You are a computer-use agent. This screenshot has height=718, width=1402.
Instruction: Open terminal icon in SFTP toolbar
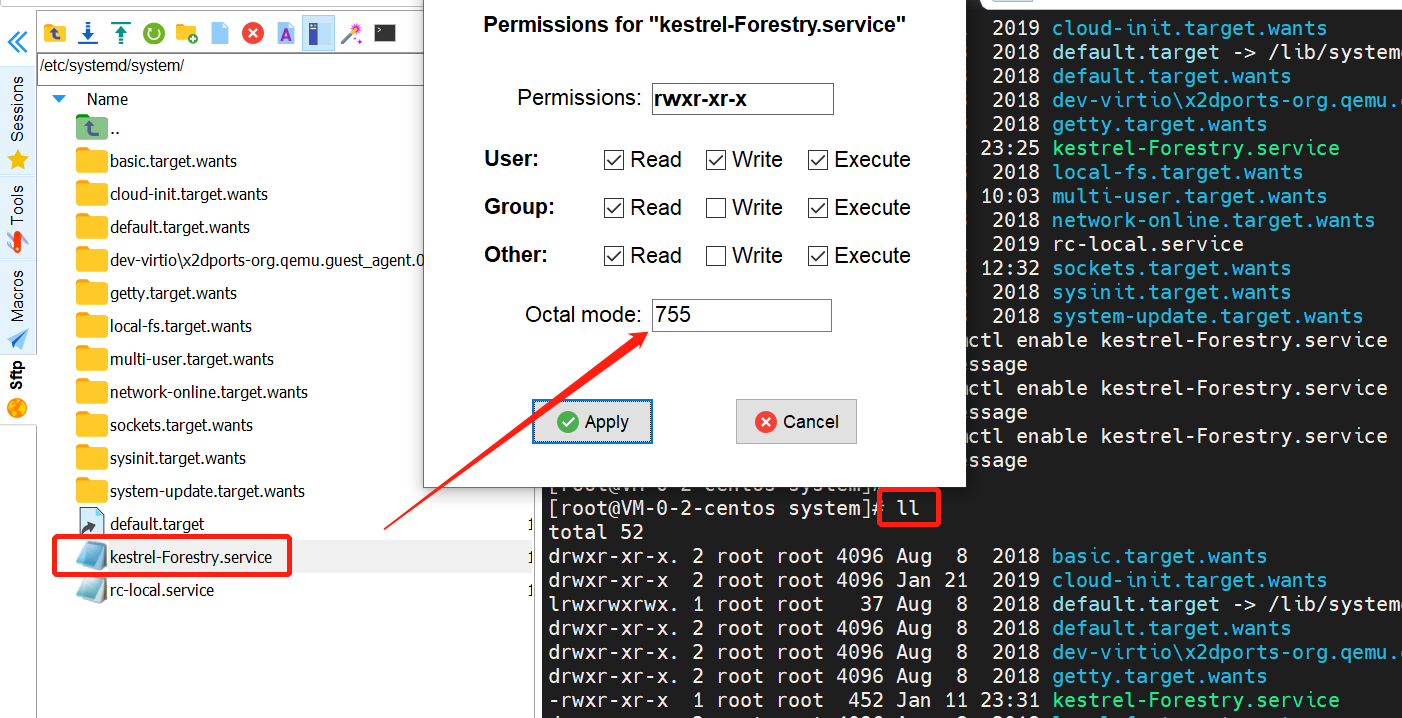coord(384,34)
